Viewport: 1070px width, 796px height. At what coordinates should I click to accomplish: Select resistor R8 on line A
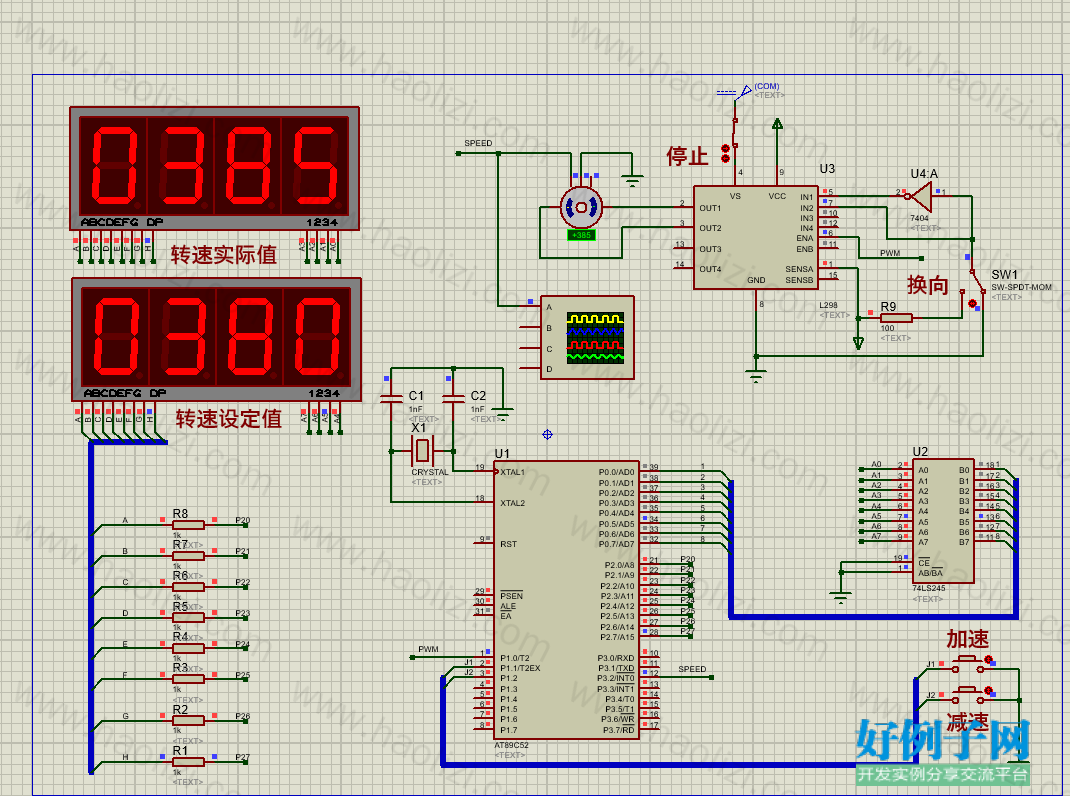[188, 524]
